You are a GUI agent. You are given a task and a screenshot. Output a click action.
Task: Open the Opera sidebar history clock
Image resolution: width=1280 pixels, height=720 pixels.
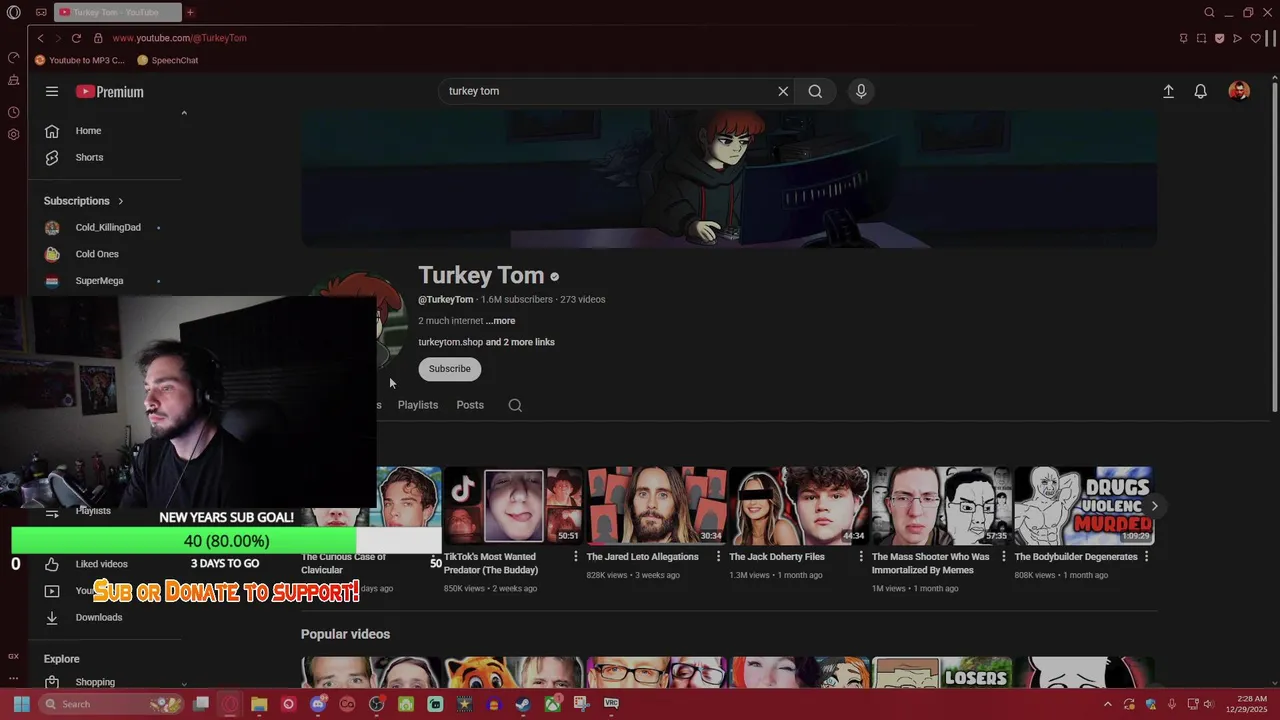click(x=13, y=112)
